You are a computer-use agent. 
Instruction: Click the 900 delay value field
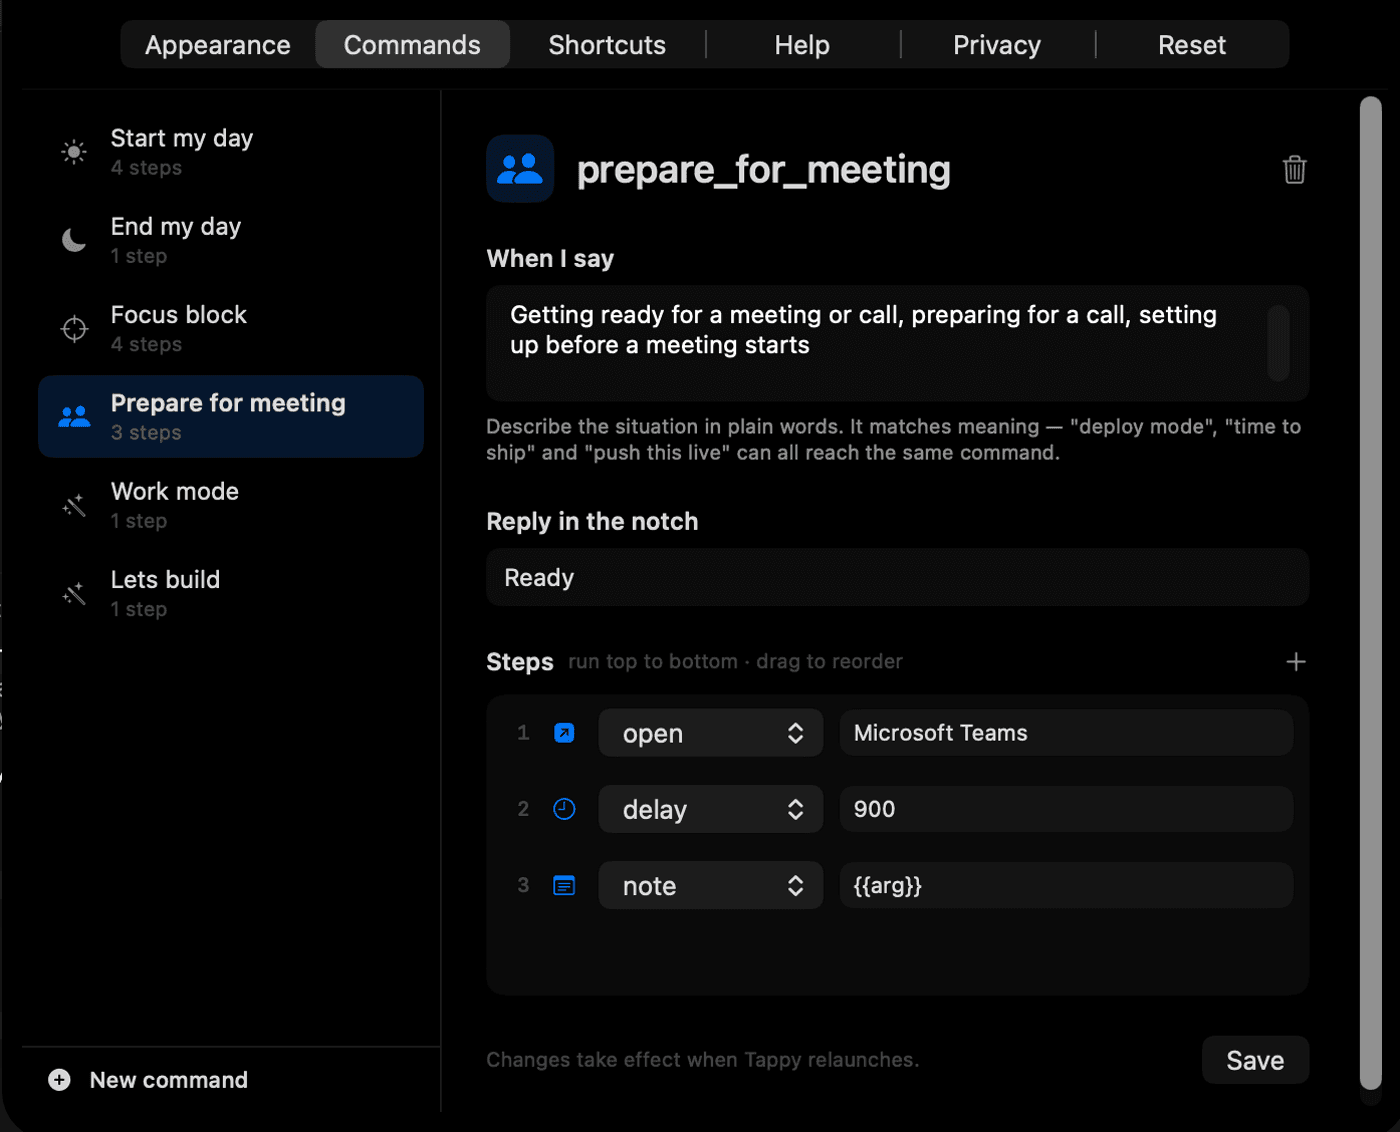pyautogui.click(x=1066, y=809)
